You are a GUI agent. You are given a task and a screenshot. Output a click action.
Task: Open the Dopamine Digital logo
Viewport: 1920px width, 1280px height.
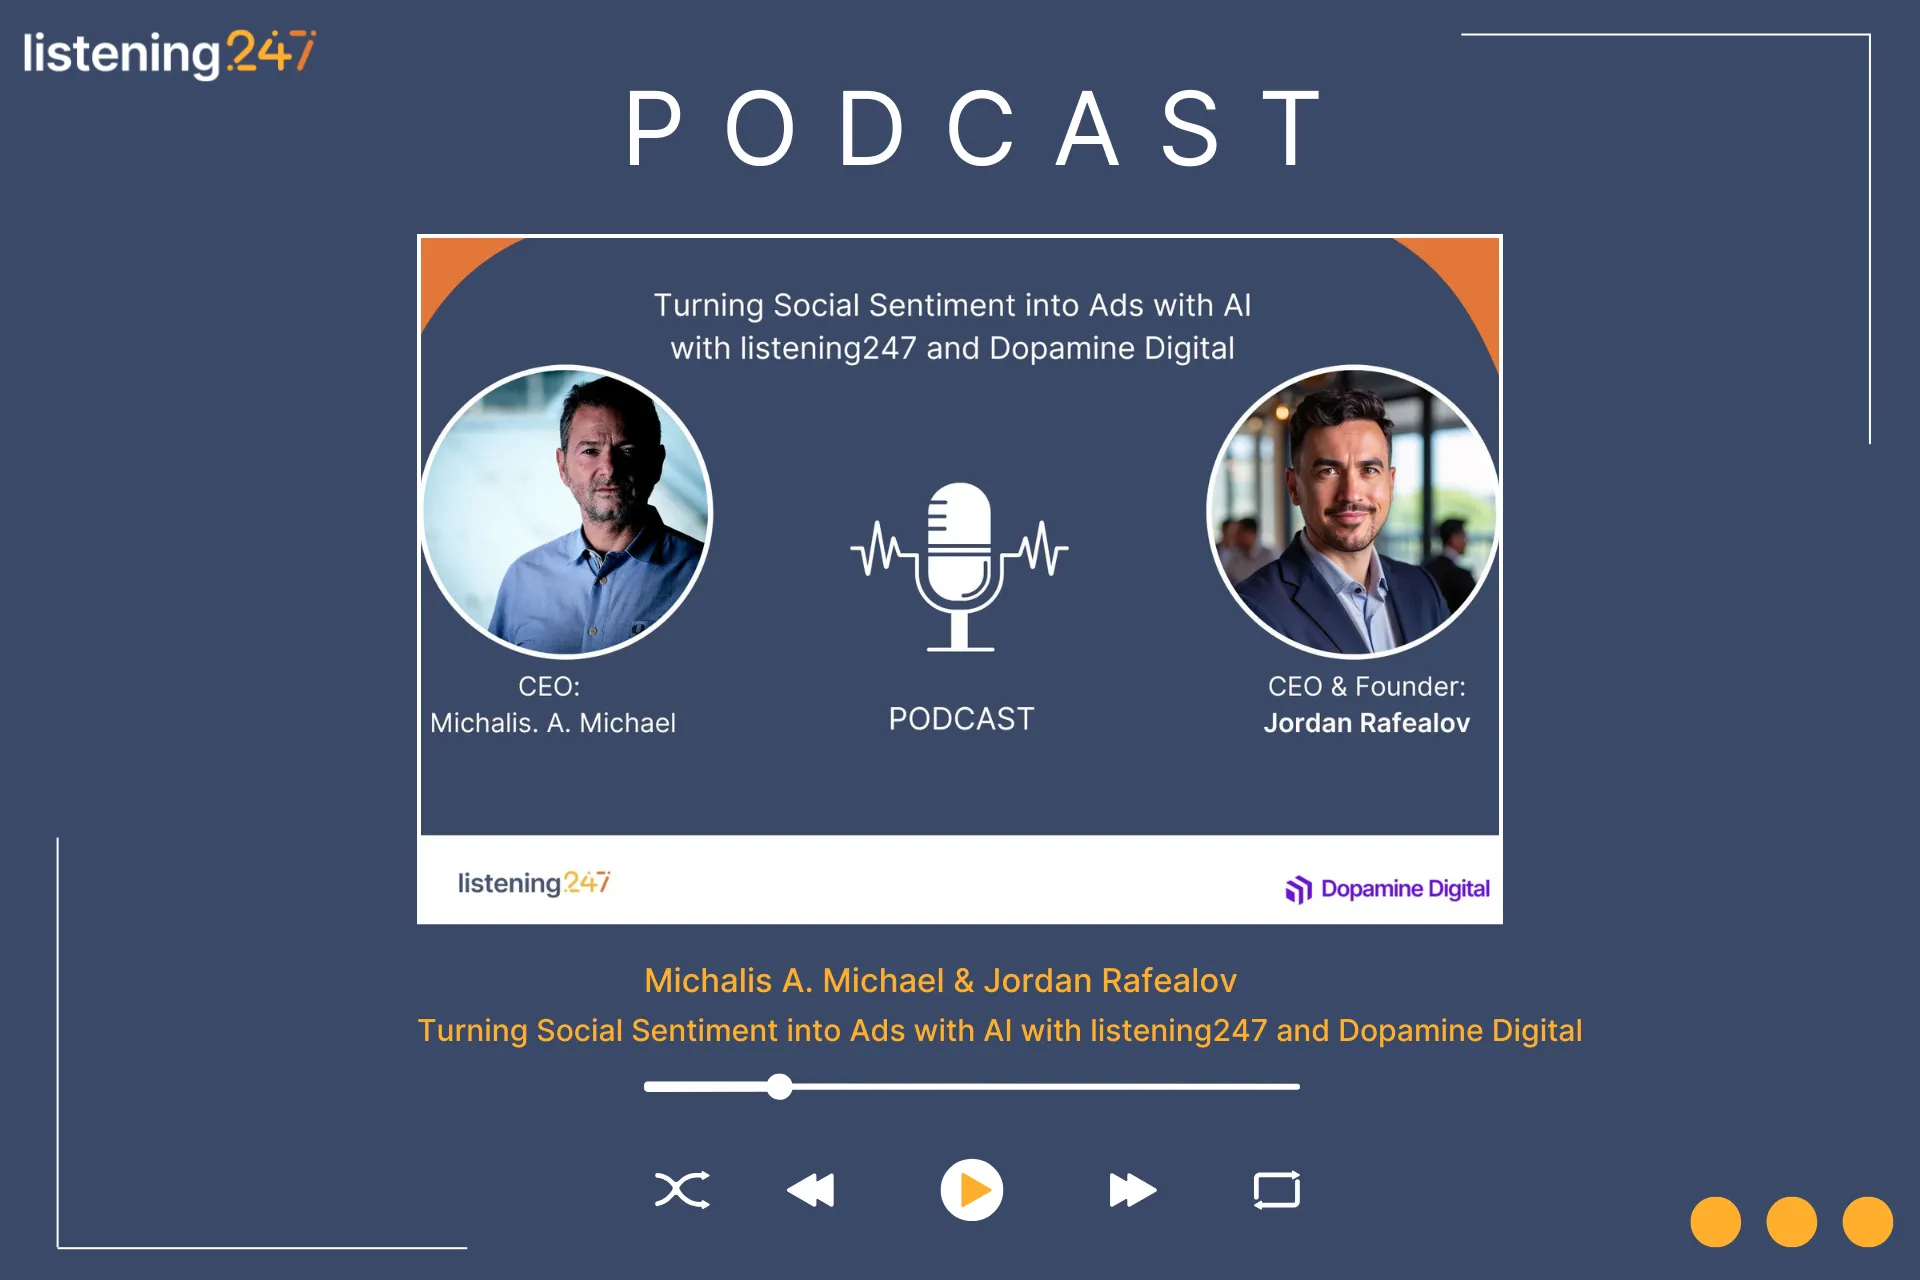coord(1388,888)
